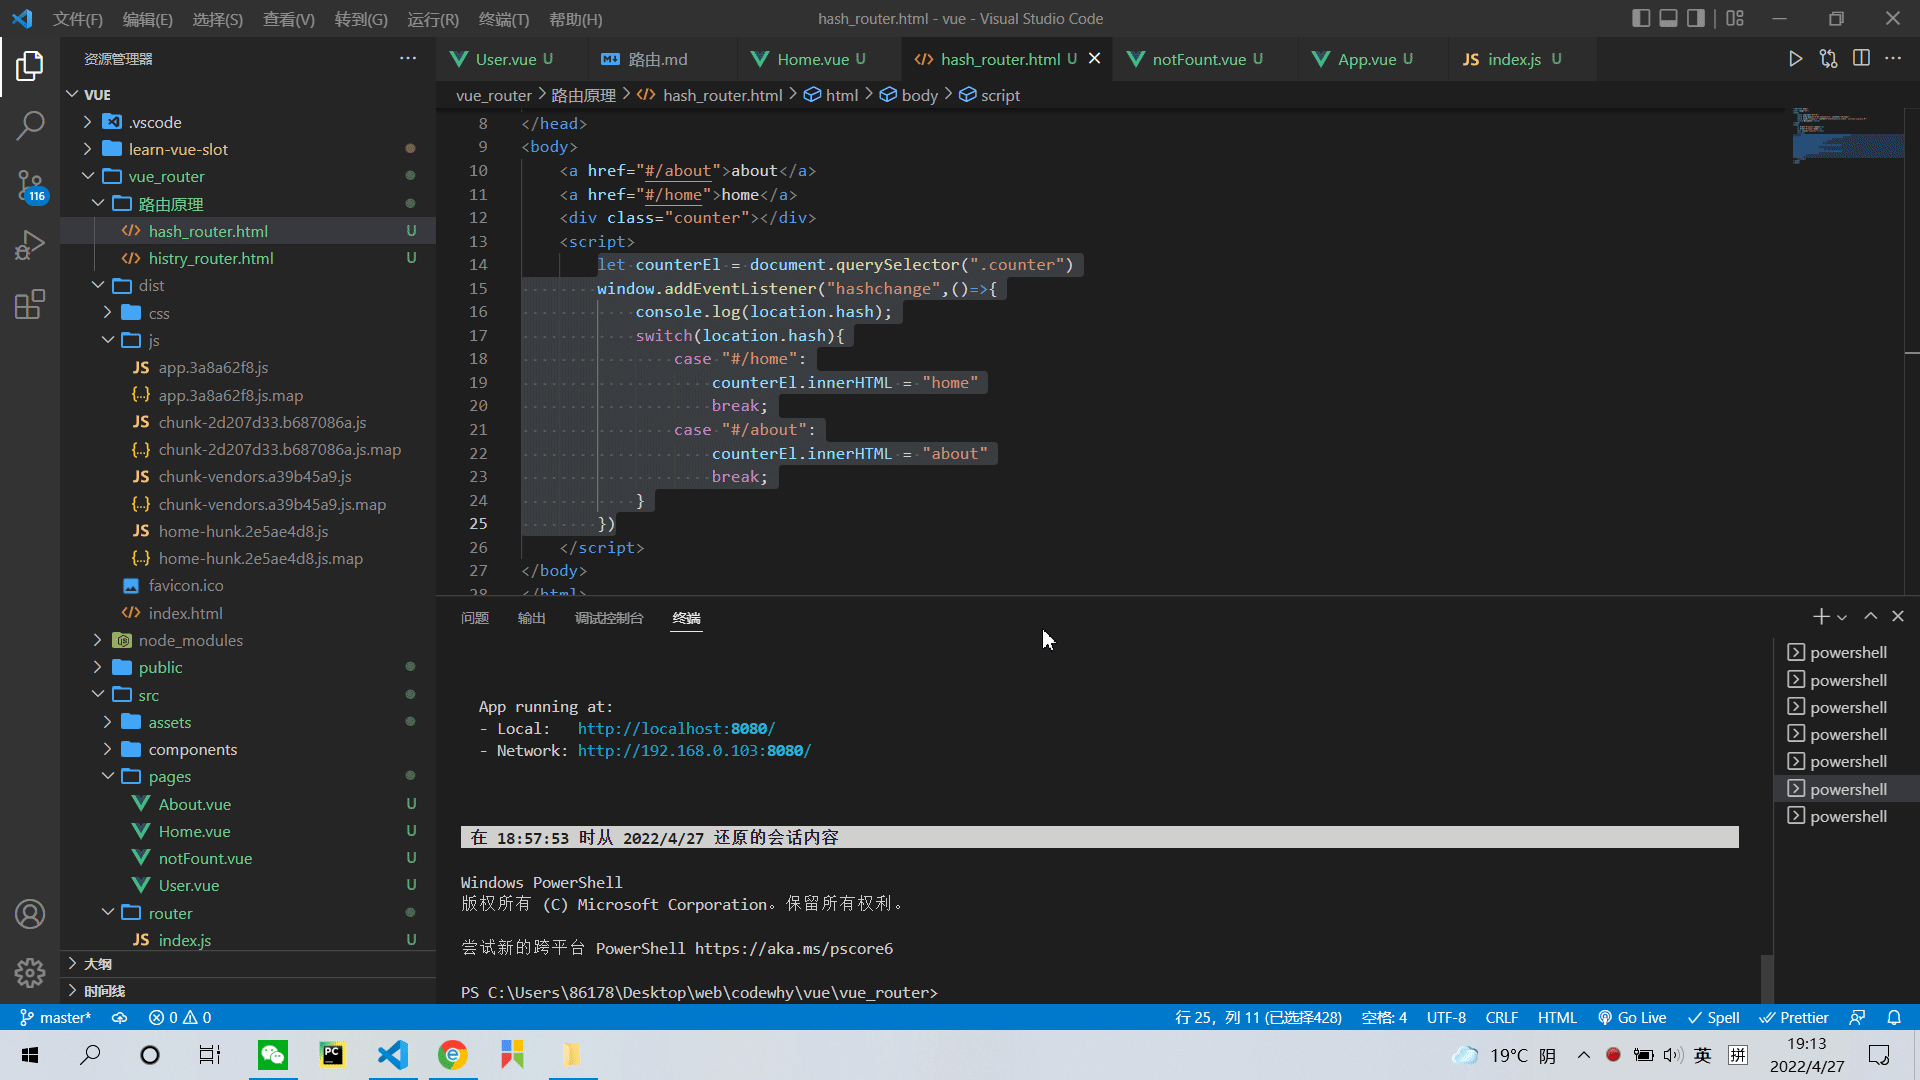Image resolution: width=1920 pixels, height=1080 pixels.
Task: Open the http://localhost:8080/ terminal link
Action: pyautogui.click(x=676, y=729)
